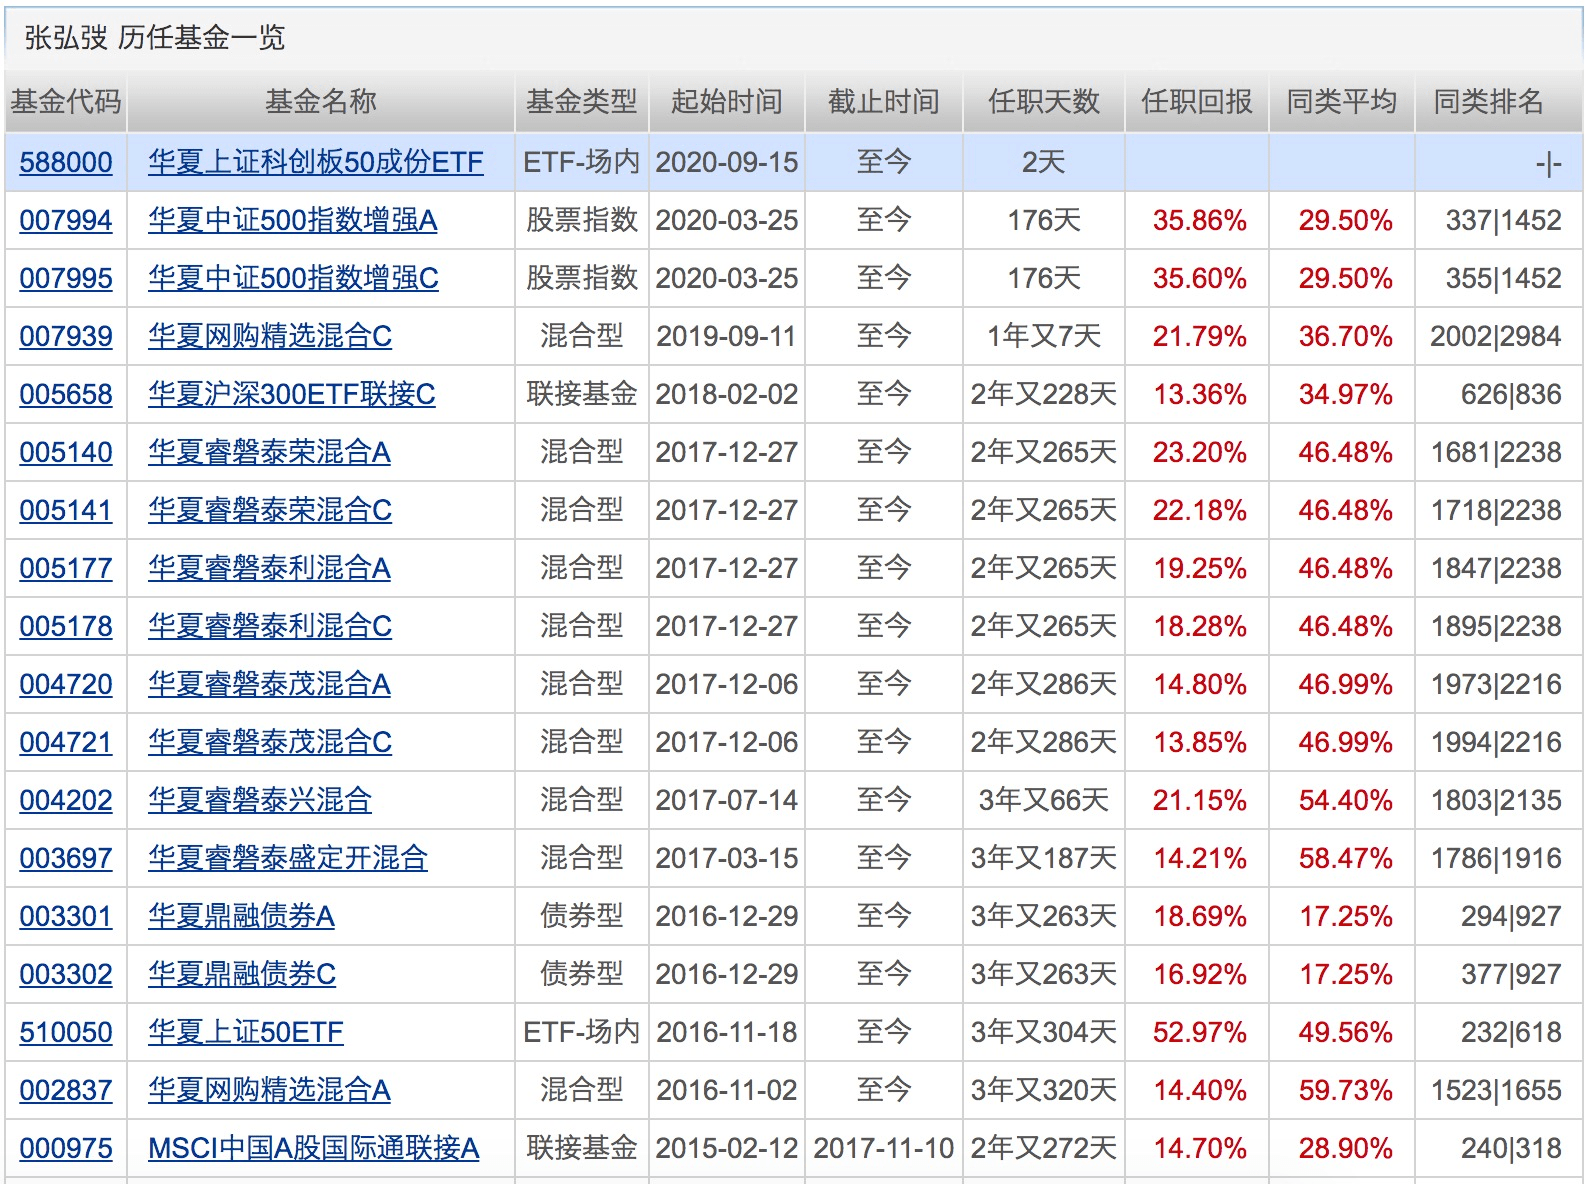Screen dimensions: 1592x1184
Task: Click the 起始时间 column header
Action: (x=727, y=101)
